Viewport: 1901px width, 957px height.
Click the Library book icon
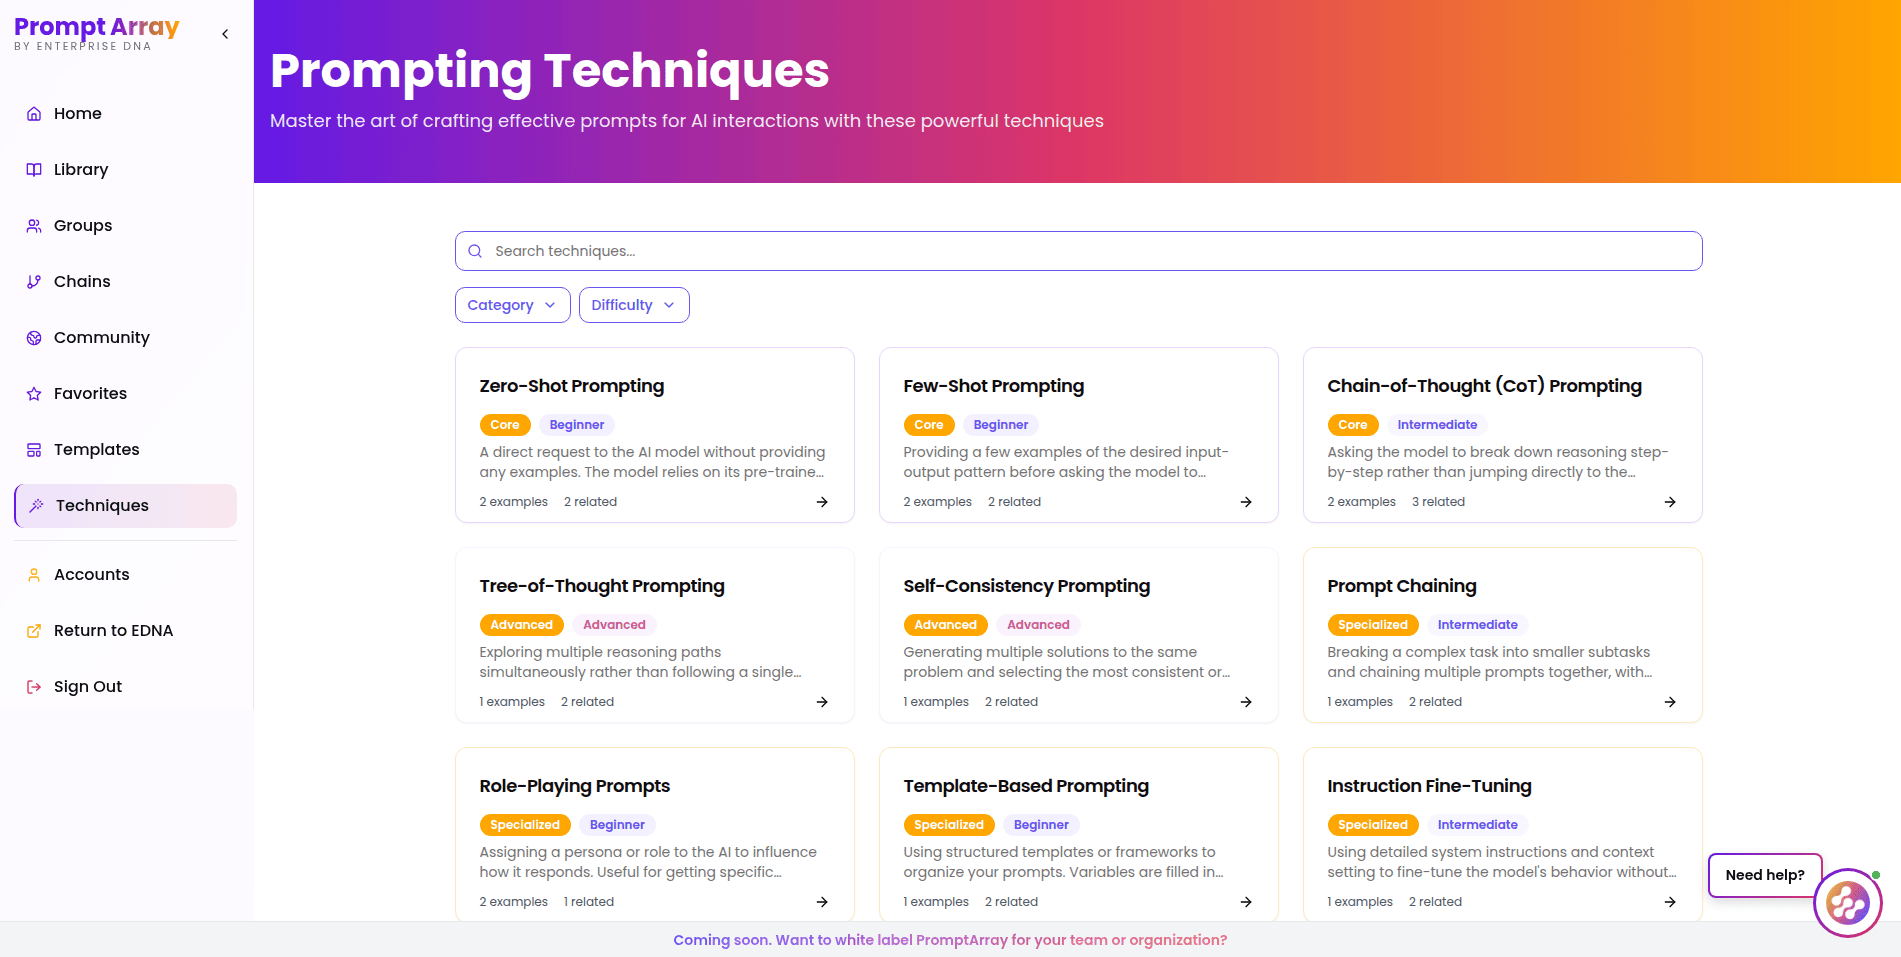click(34, 170)
